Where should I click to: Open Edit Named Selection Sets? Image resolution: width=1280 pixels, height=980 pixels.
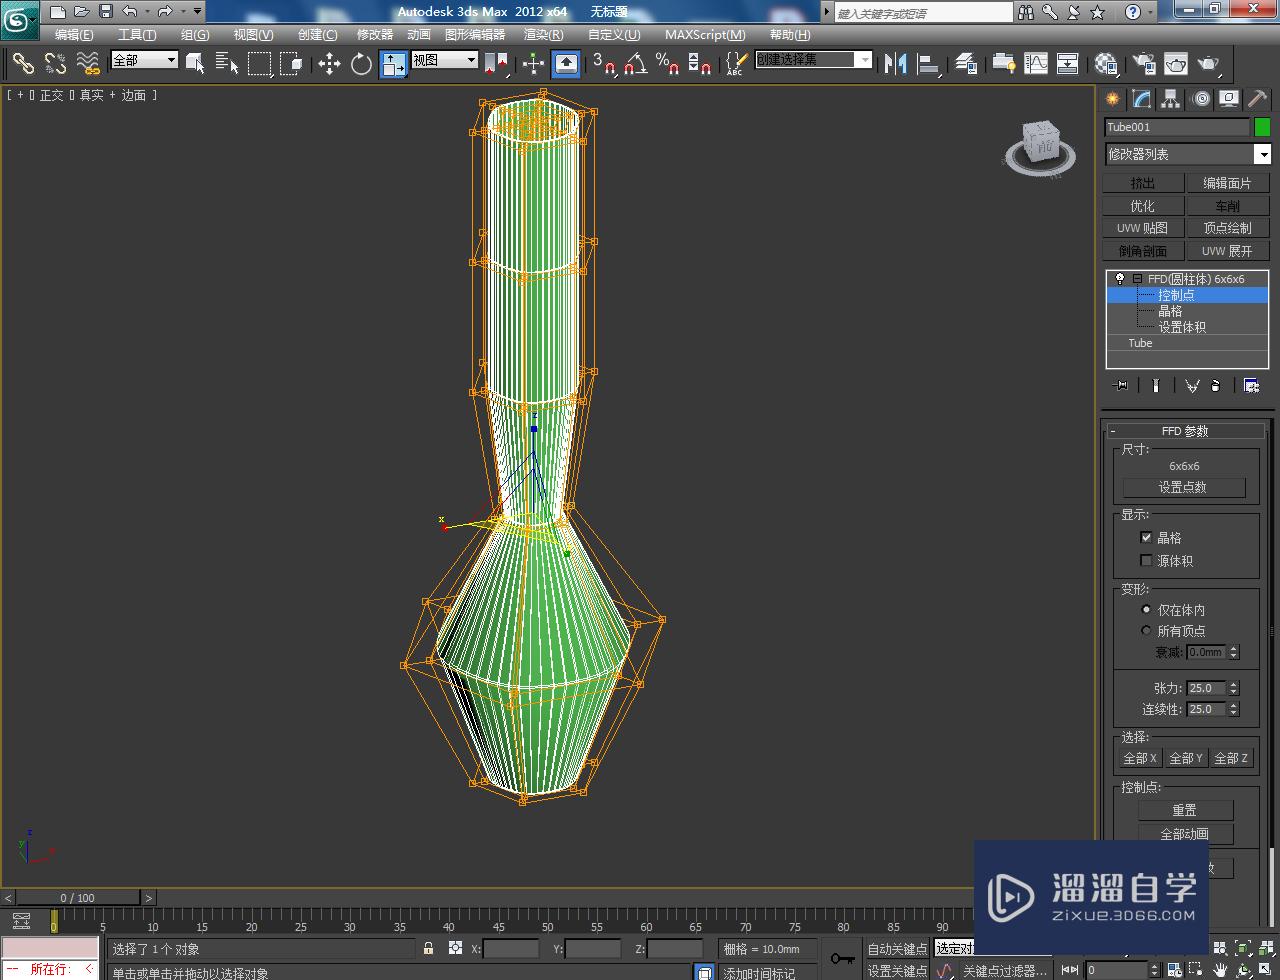735,64
